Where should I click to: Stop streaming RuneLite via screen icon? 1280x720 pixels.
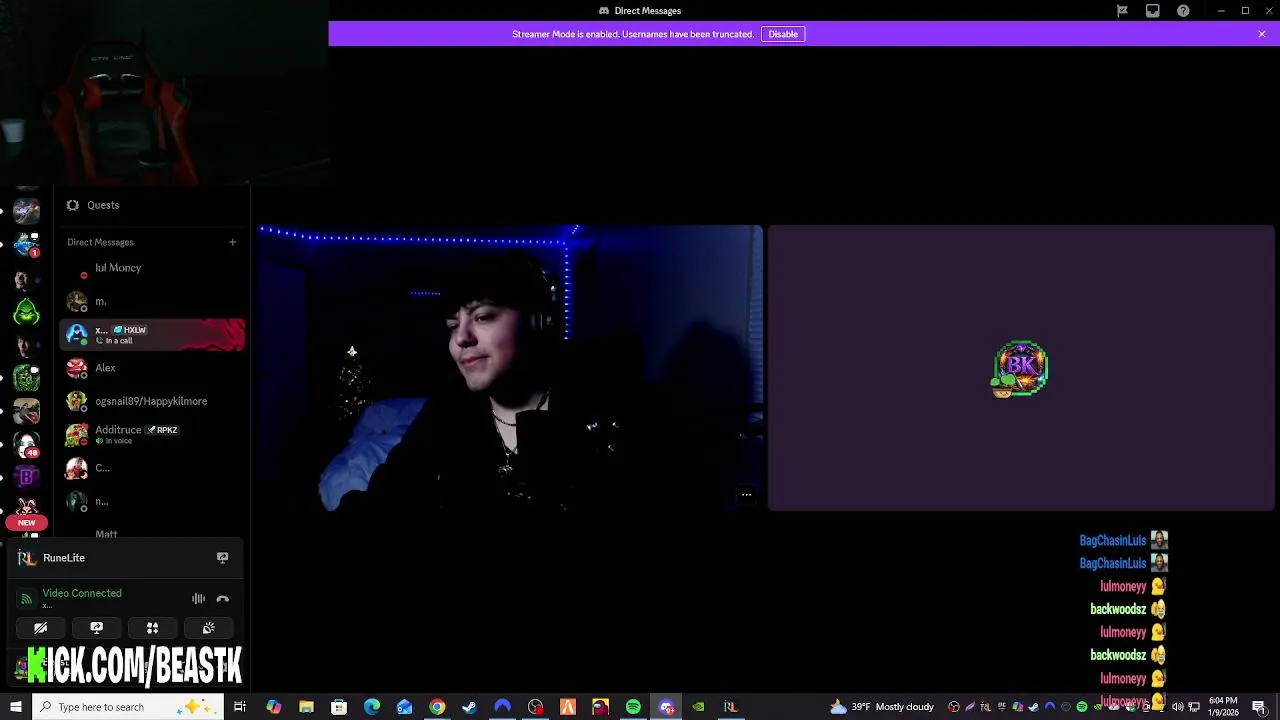(222, 558)
